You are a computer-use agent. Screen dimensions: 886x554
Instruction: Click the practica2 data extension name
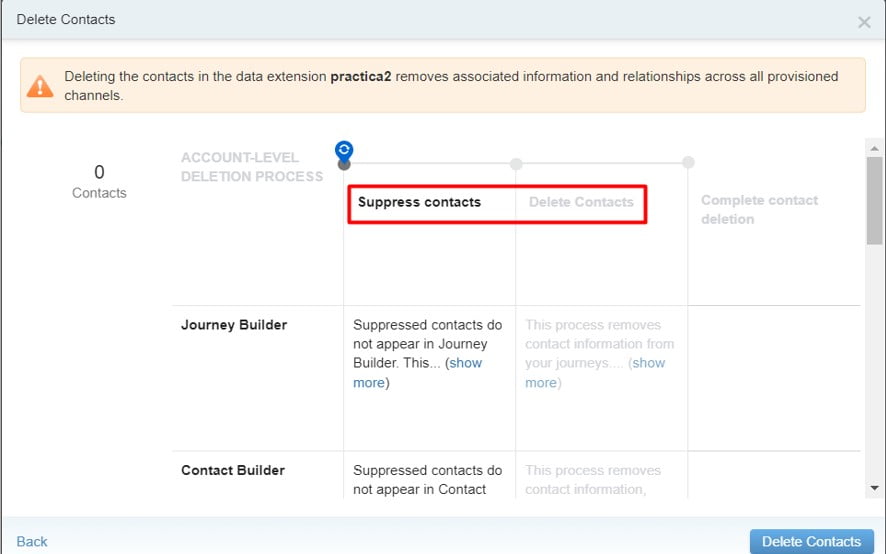point(361,76)
